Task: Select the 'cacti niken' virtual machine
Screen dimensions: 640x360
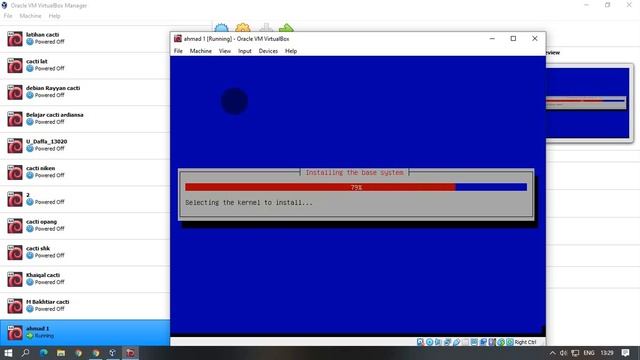Action: tap(85, 172)
